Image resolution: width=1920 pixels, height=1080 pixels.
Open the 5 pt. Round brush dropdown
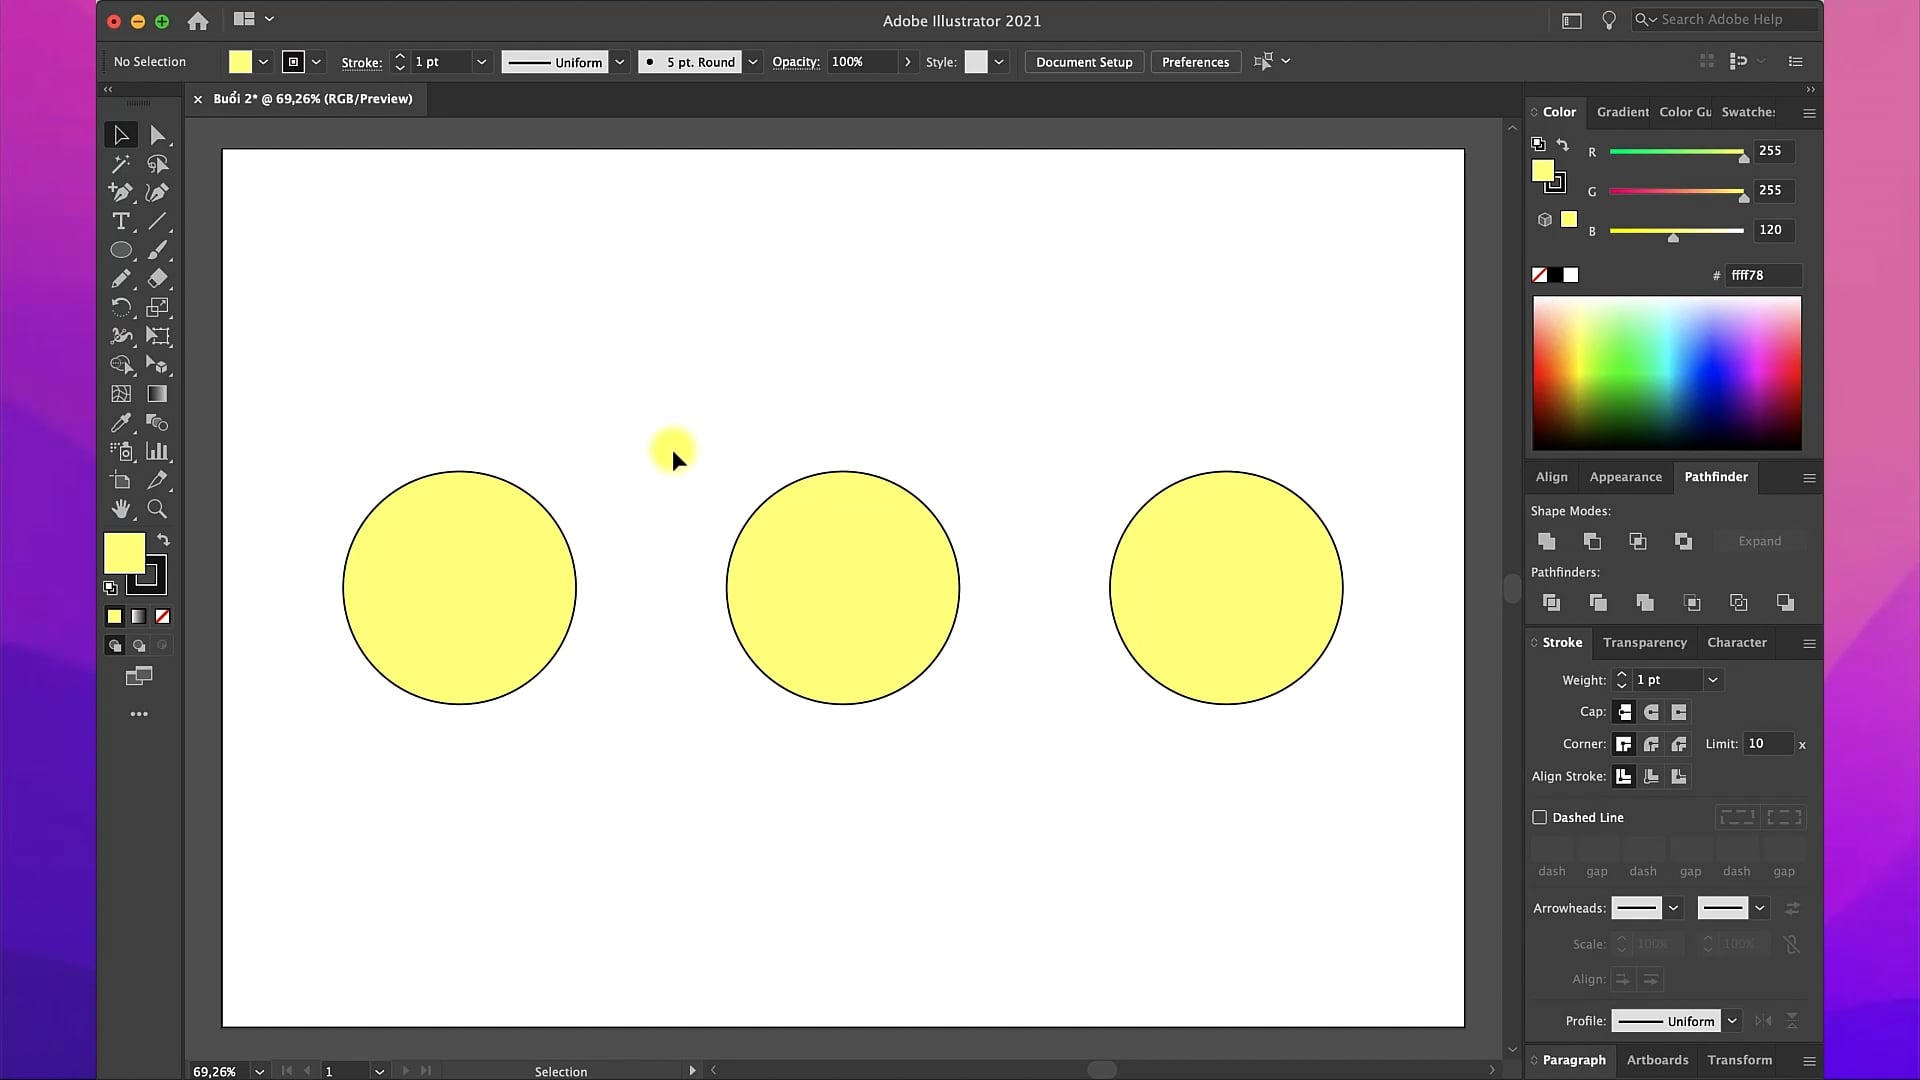click(753, 62)
